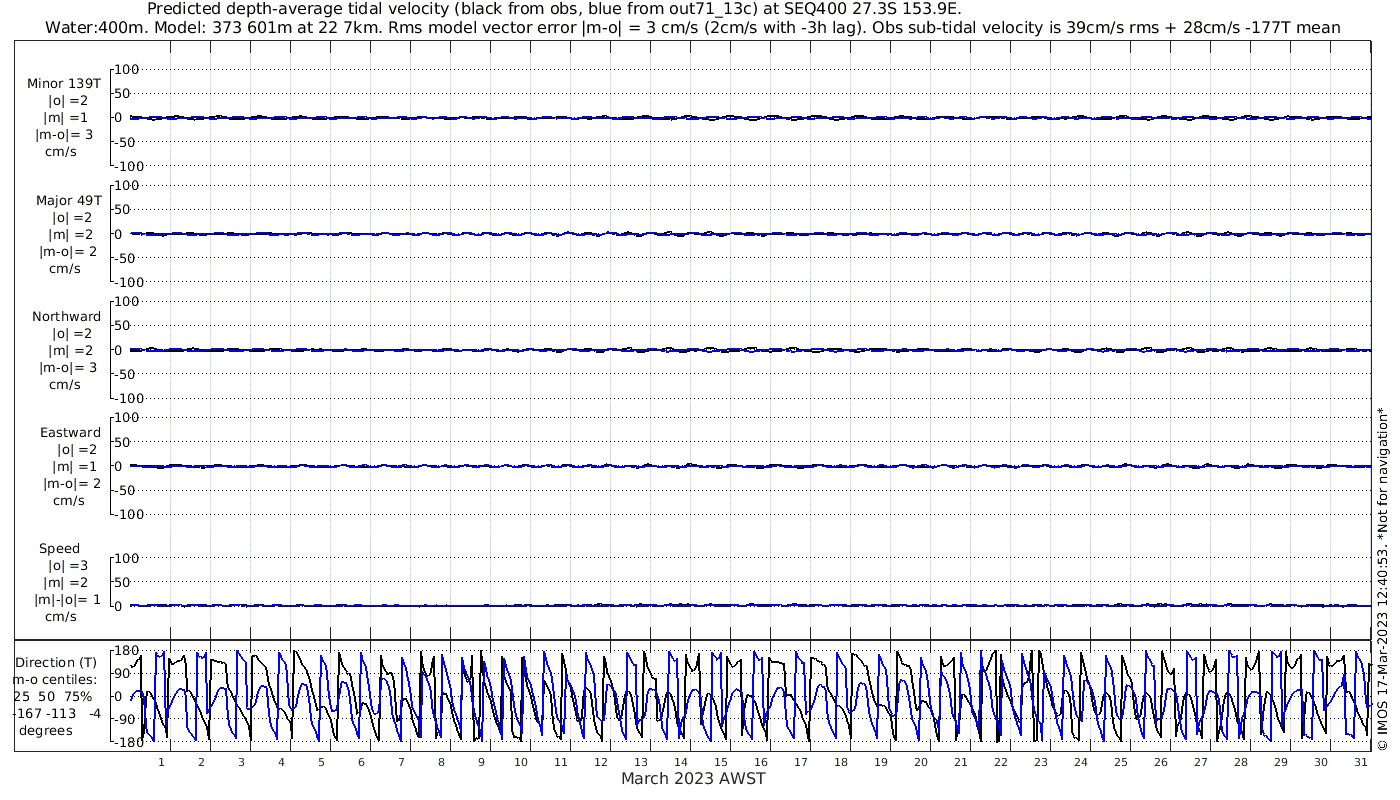Click the "m-o centiles:" text

coord(54,679)
